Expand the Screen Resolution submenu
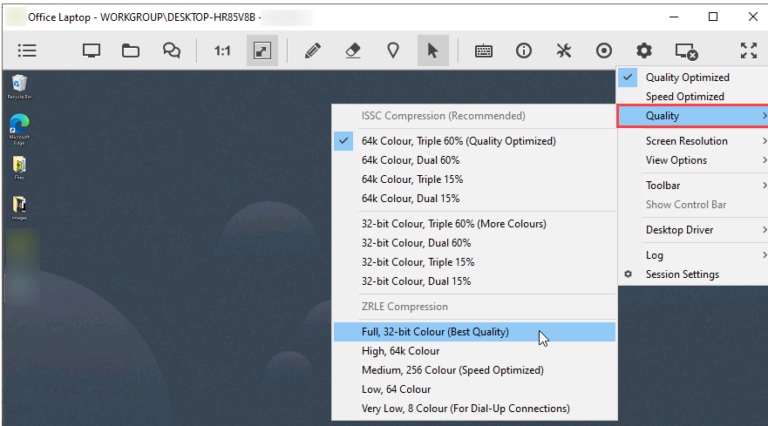This screenshot has height=426, width=768. [693, 141]
